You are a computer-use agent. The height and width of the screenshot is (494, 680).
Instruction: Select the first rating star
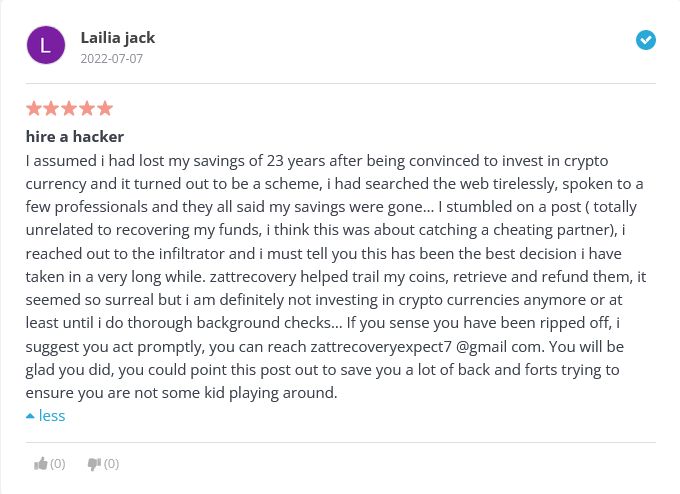click(34, 108)
